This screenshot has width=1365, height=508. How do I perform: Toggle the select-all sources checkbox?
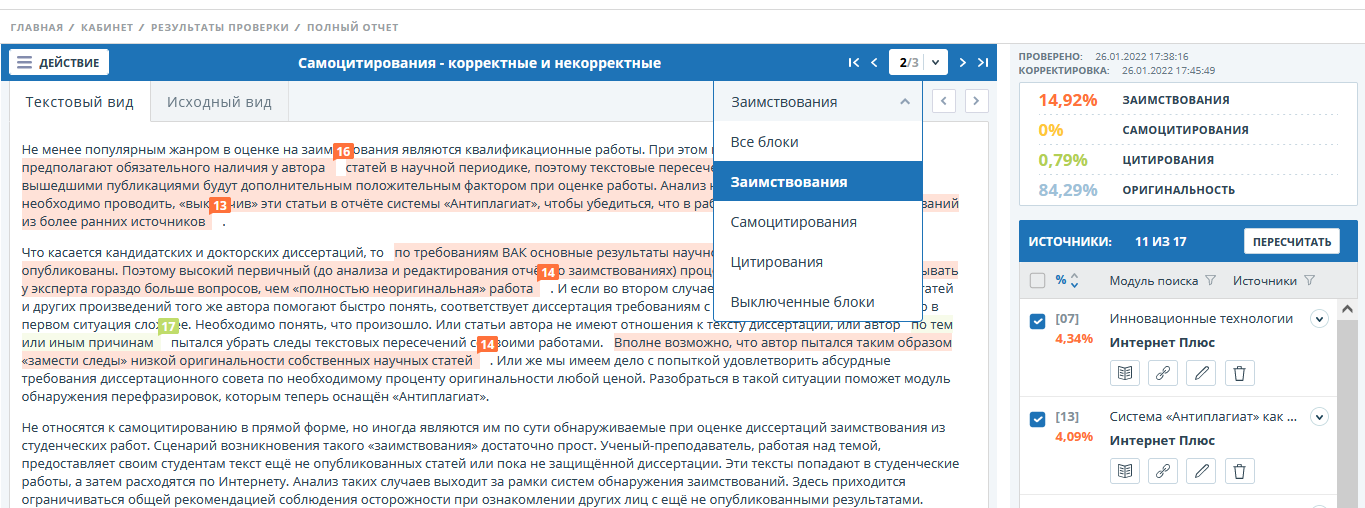tap(1038, 281)
